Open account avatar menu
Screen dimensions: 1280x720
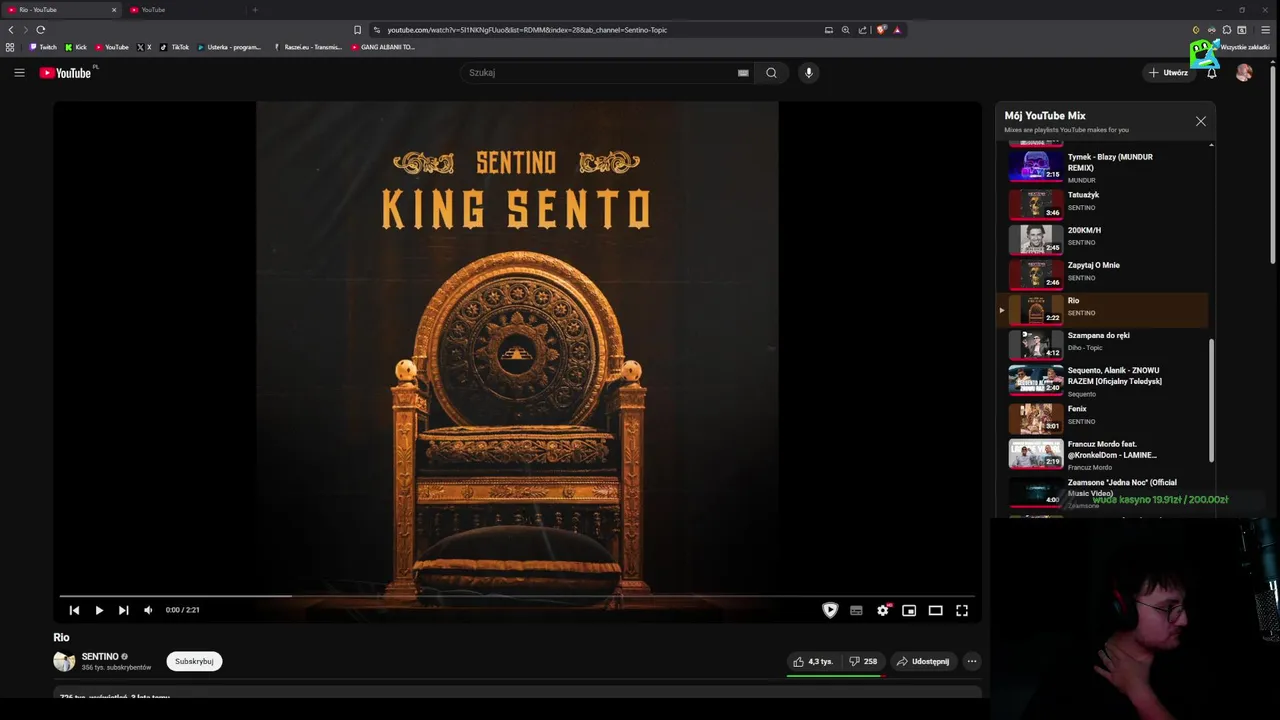click(1244, 72)
